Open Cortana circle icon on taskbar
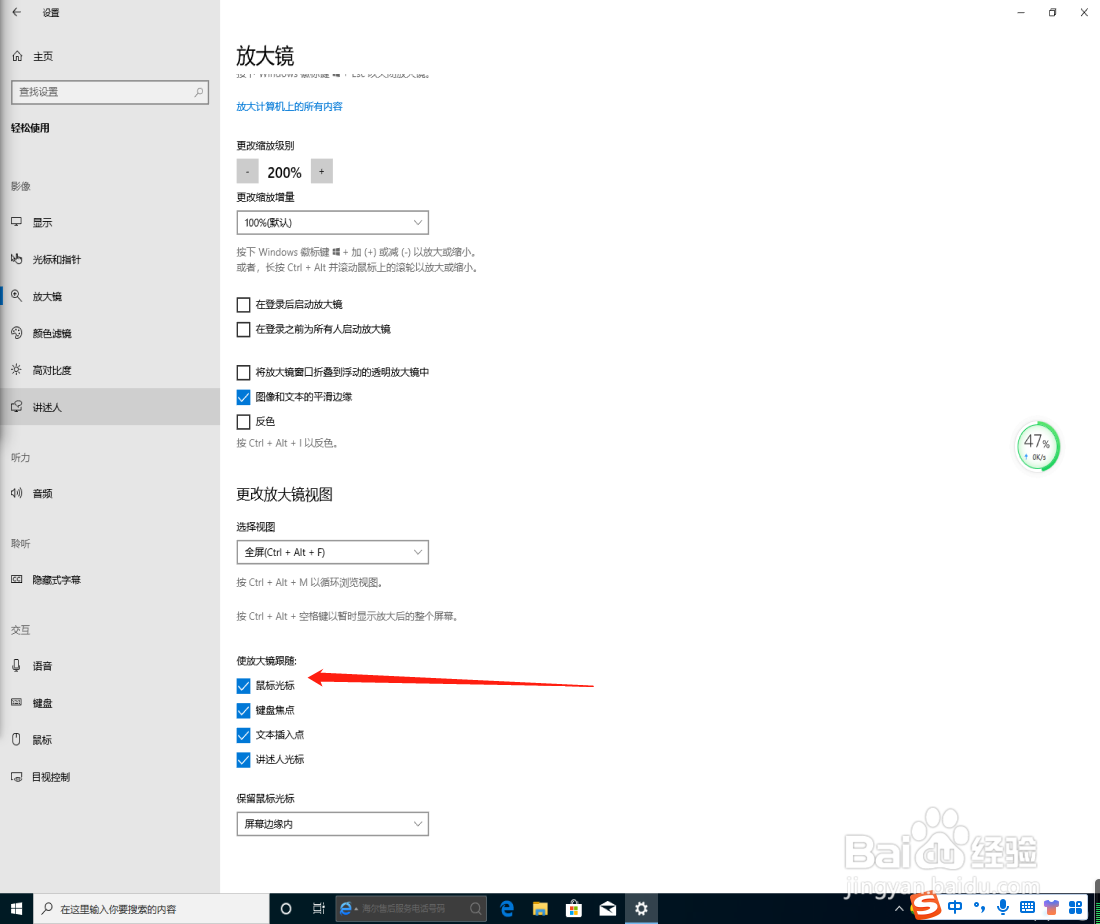This screenshot has height=924, width=1100. tap(286, 909)
